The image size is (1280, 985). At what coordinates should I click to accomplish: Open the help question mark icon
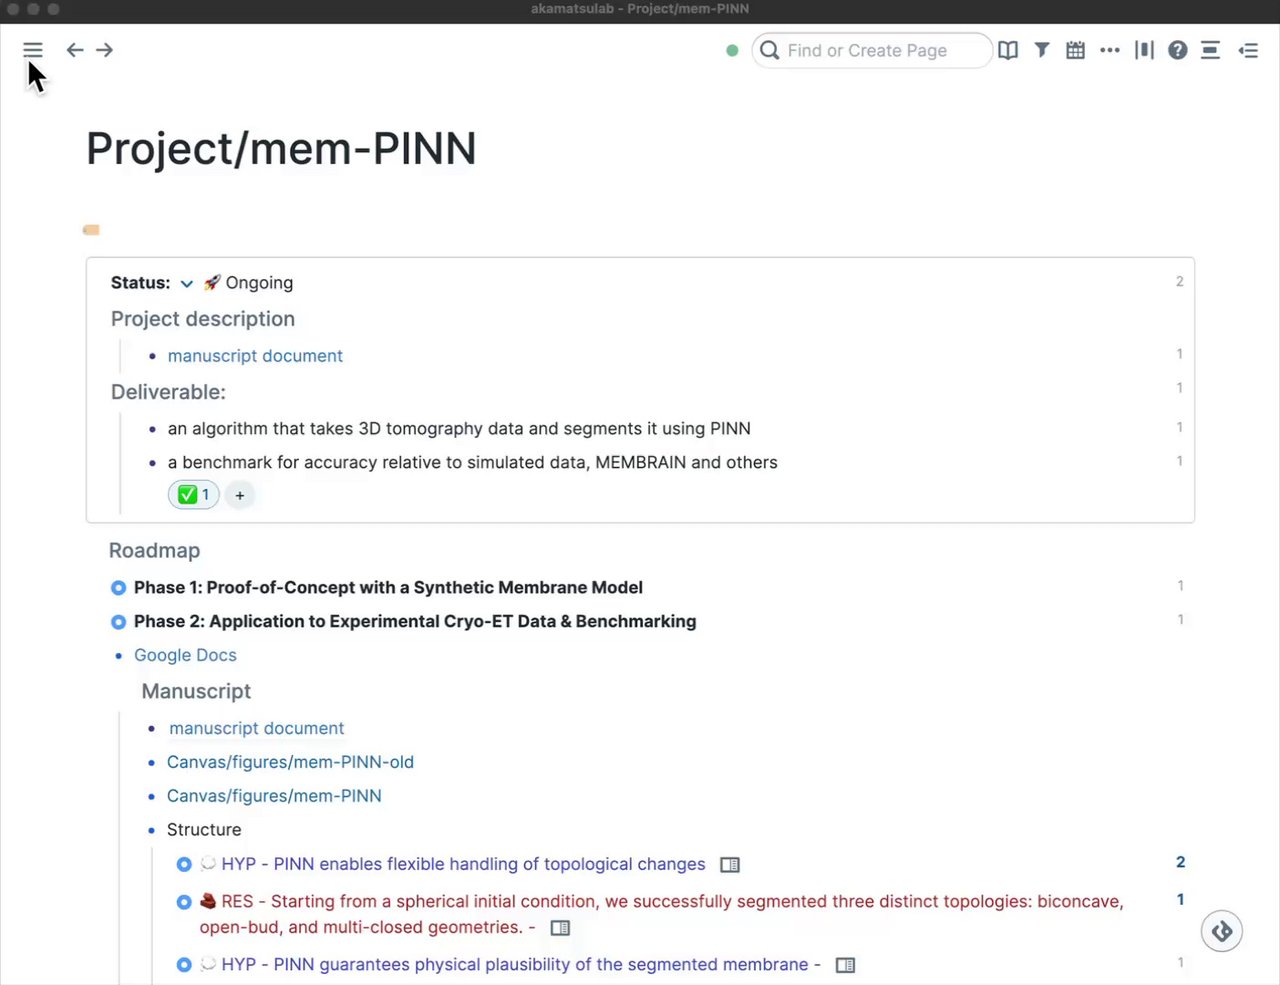click(x=1177, y=50)
